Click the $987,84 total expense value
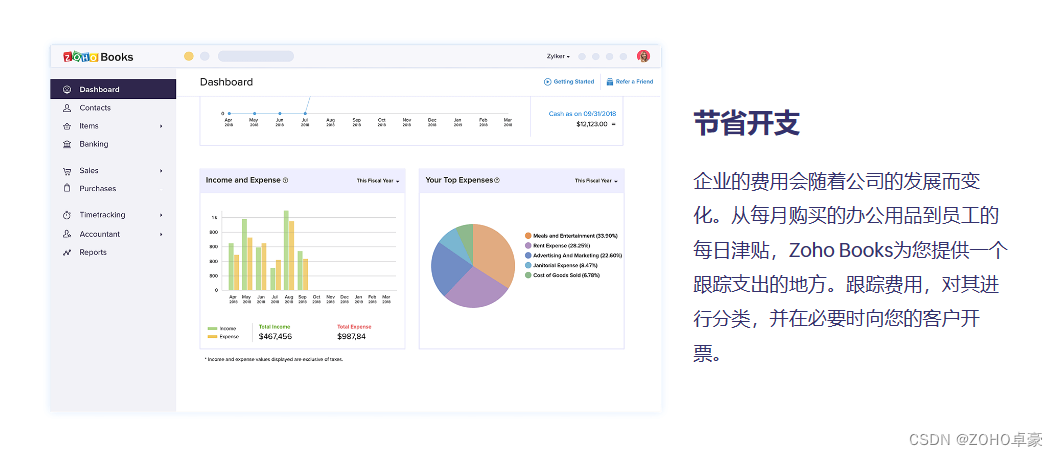This screenshot has height=457, width=1058. point(352,336)
